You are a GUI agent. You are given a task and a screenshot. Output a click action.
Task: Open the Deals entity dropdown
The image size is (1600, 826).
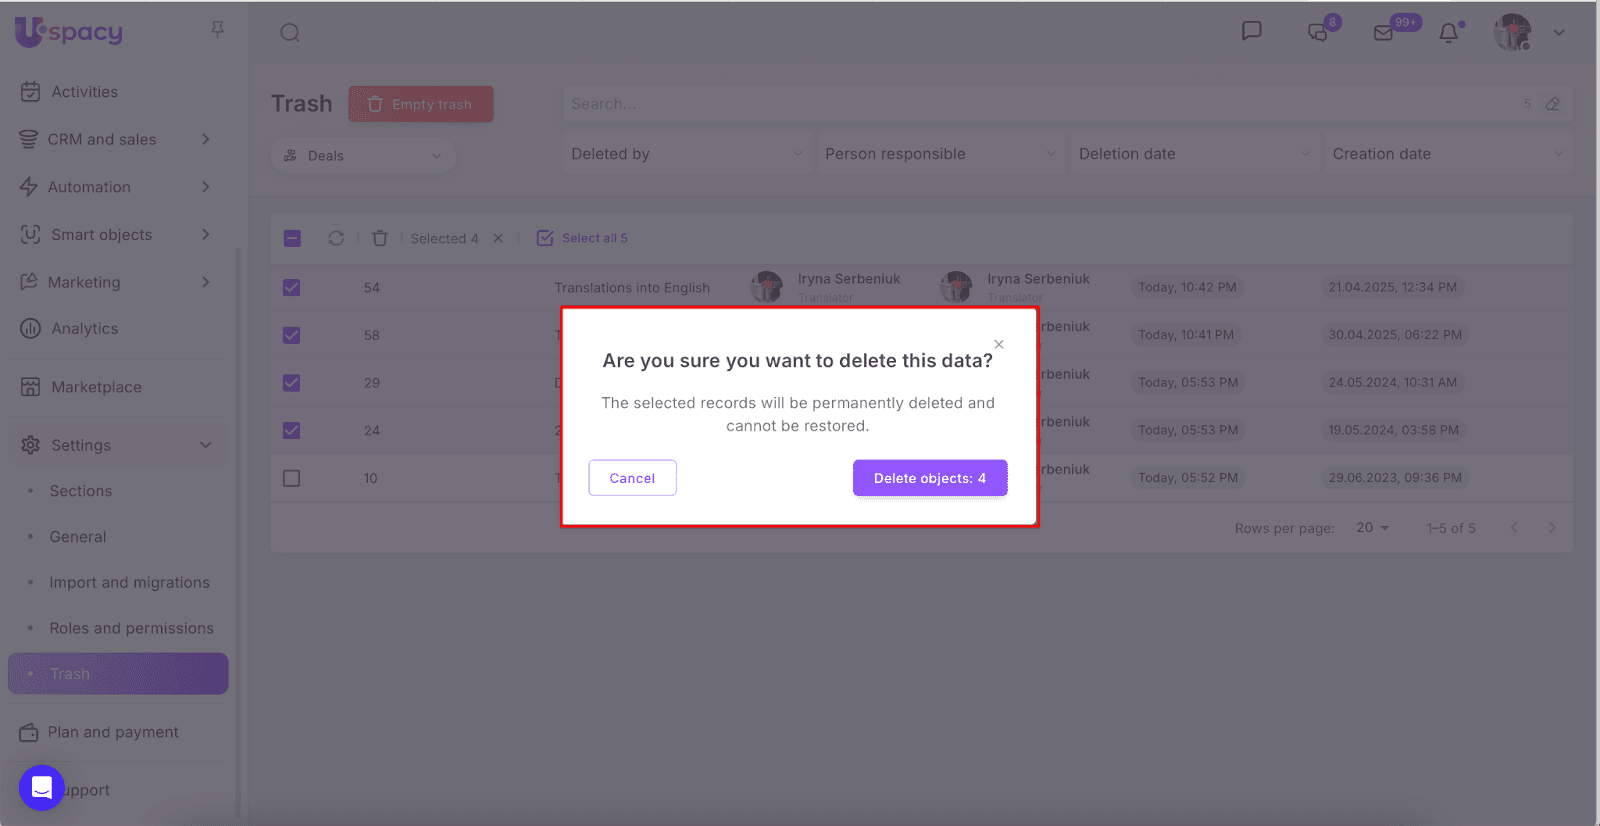[x=363, y=156]
